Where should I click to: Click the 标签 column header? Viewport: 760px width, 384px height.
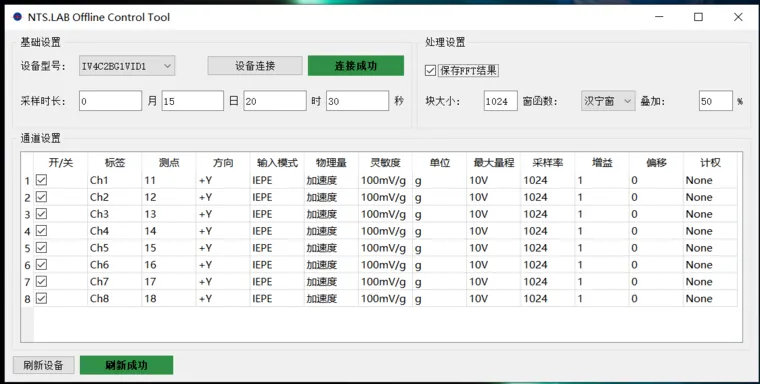(x=115, y=163)
